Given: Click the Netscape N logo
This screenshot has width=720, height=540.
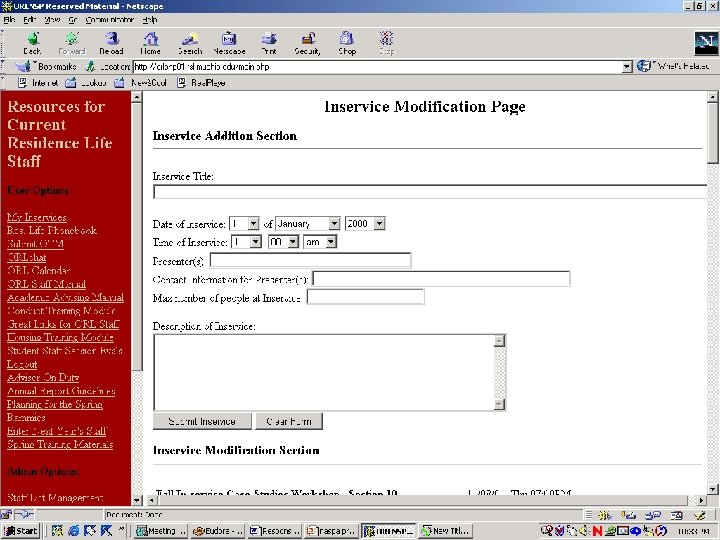Looking at the screenshot, I should 706,44.
